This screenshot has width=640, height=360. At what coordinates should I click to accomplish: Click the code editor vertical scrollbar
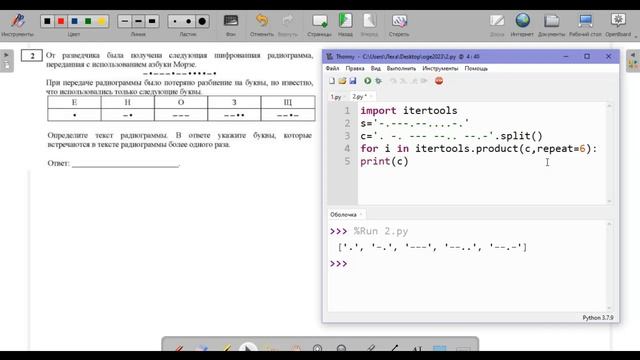coord(609,153)
